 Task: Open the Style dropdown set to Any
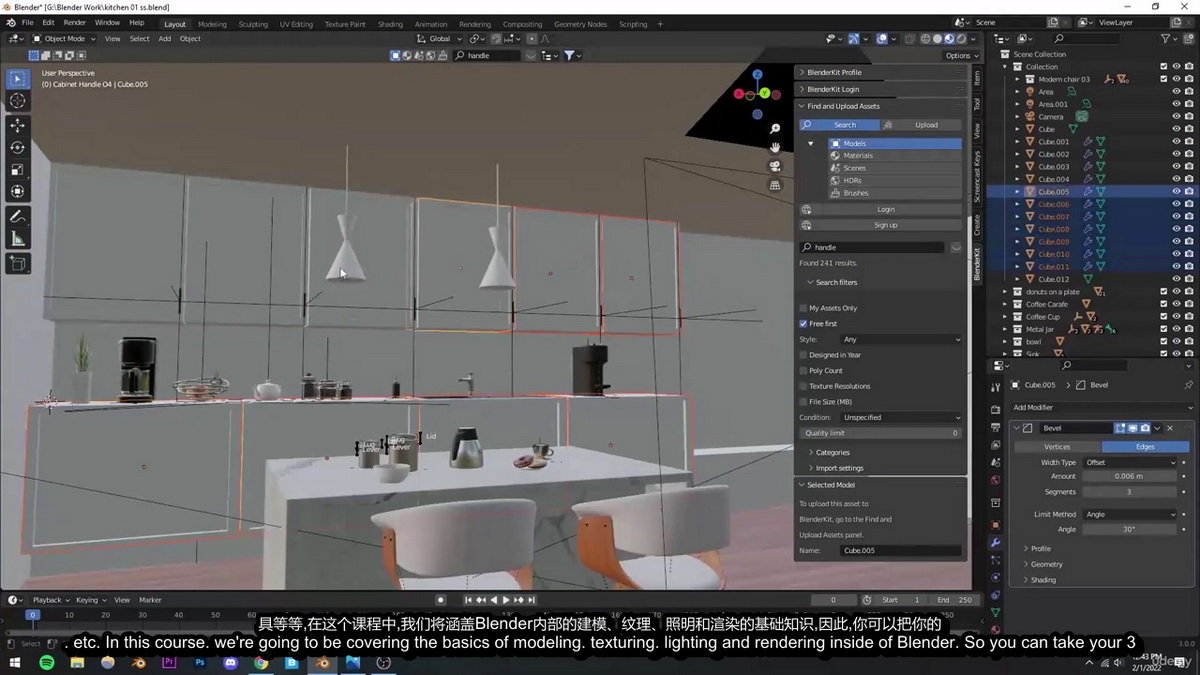pos(901,340)
